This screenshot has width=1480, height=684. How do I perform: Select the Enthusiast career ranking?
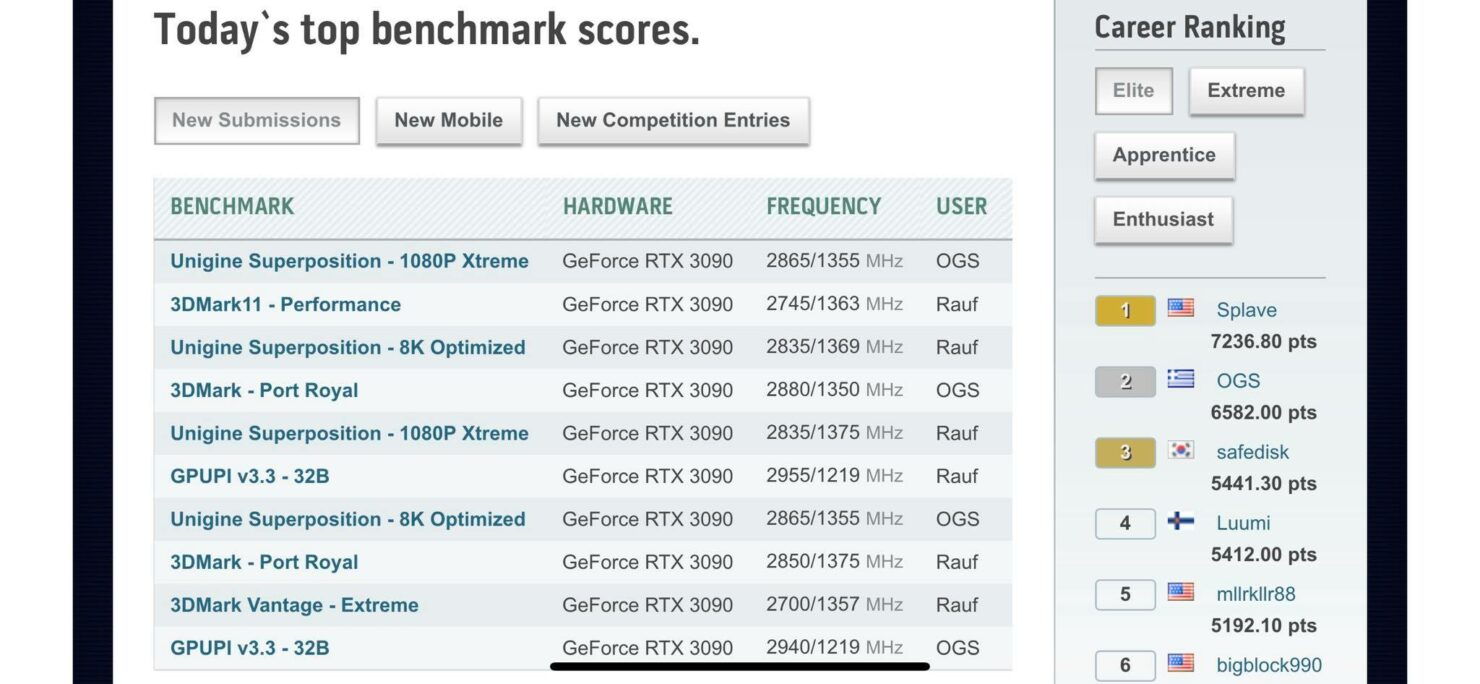(x=1163, y=219)
